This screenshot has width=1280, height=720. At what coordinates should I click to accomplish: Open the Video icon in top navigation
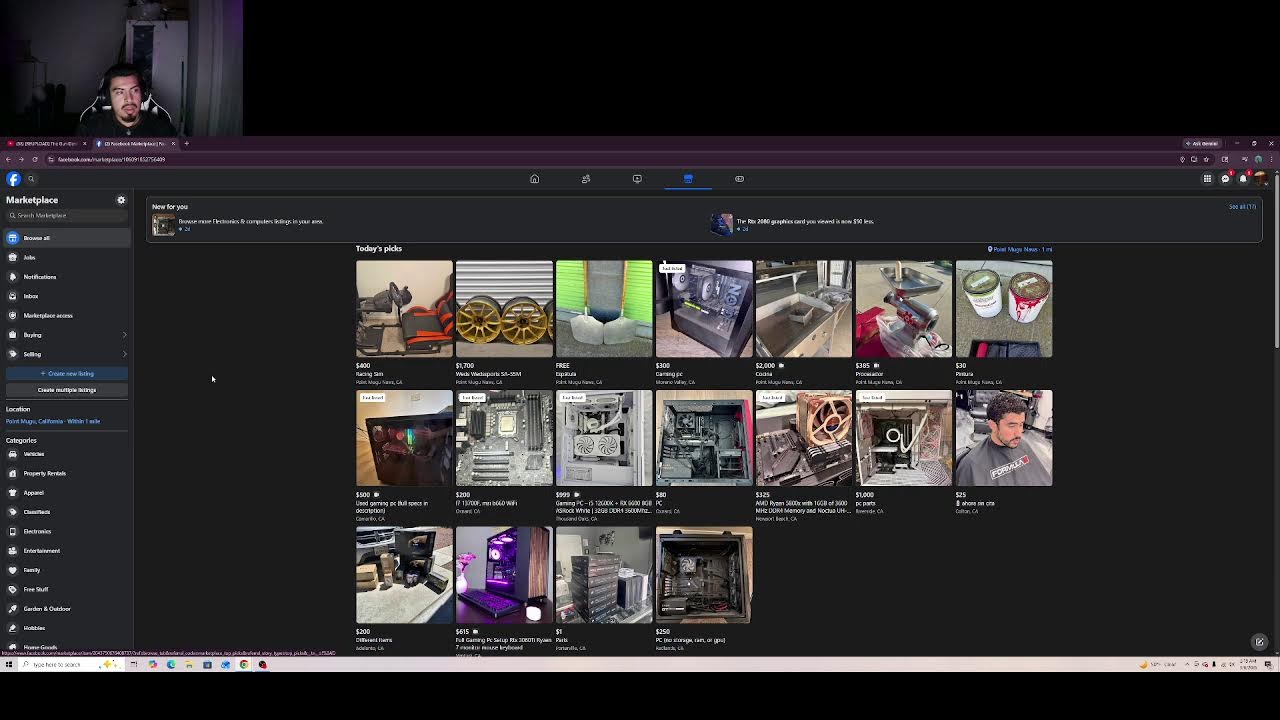pos(637,179)
